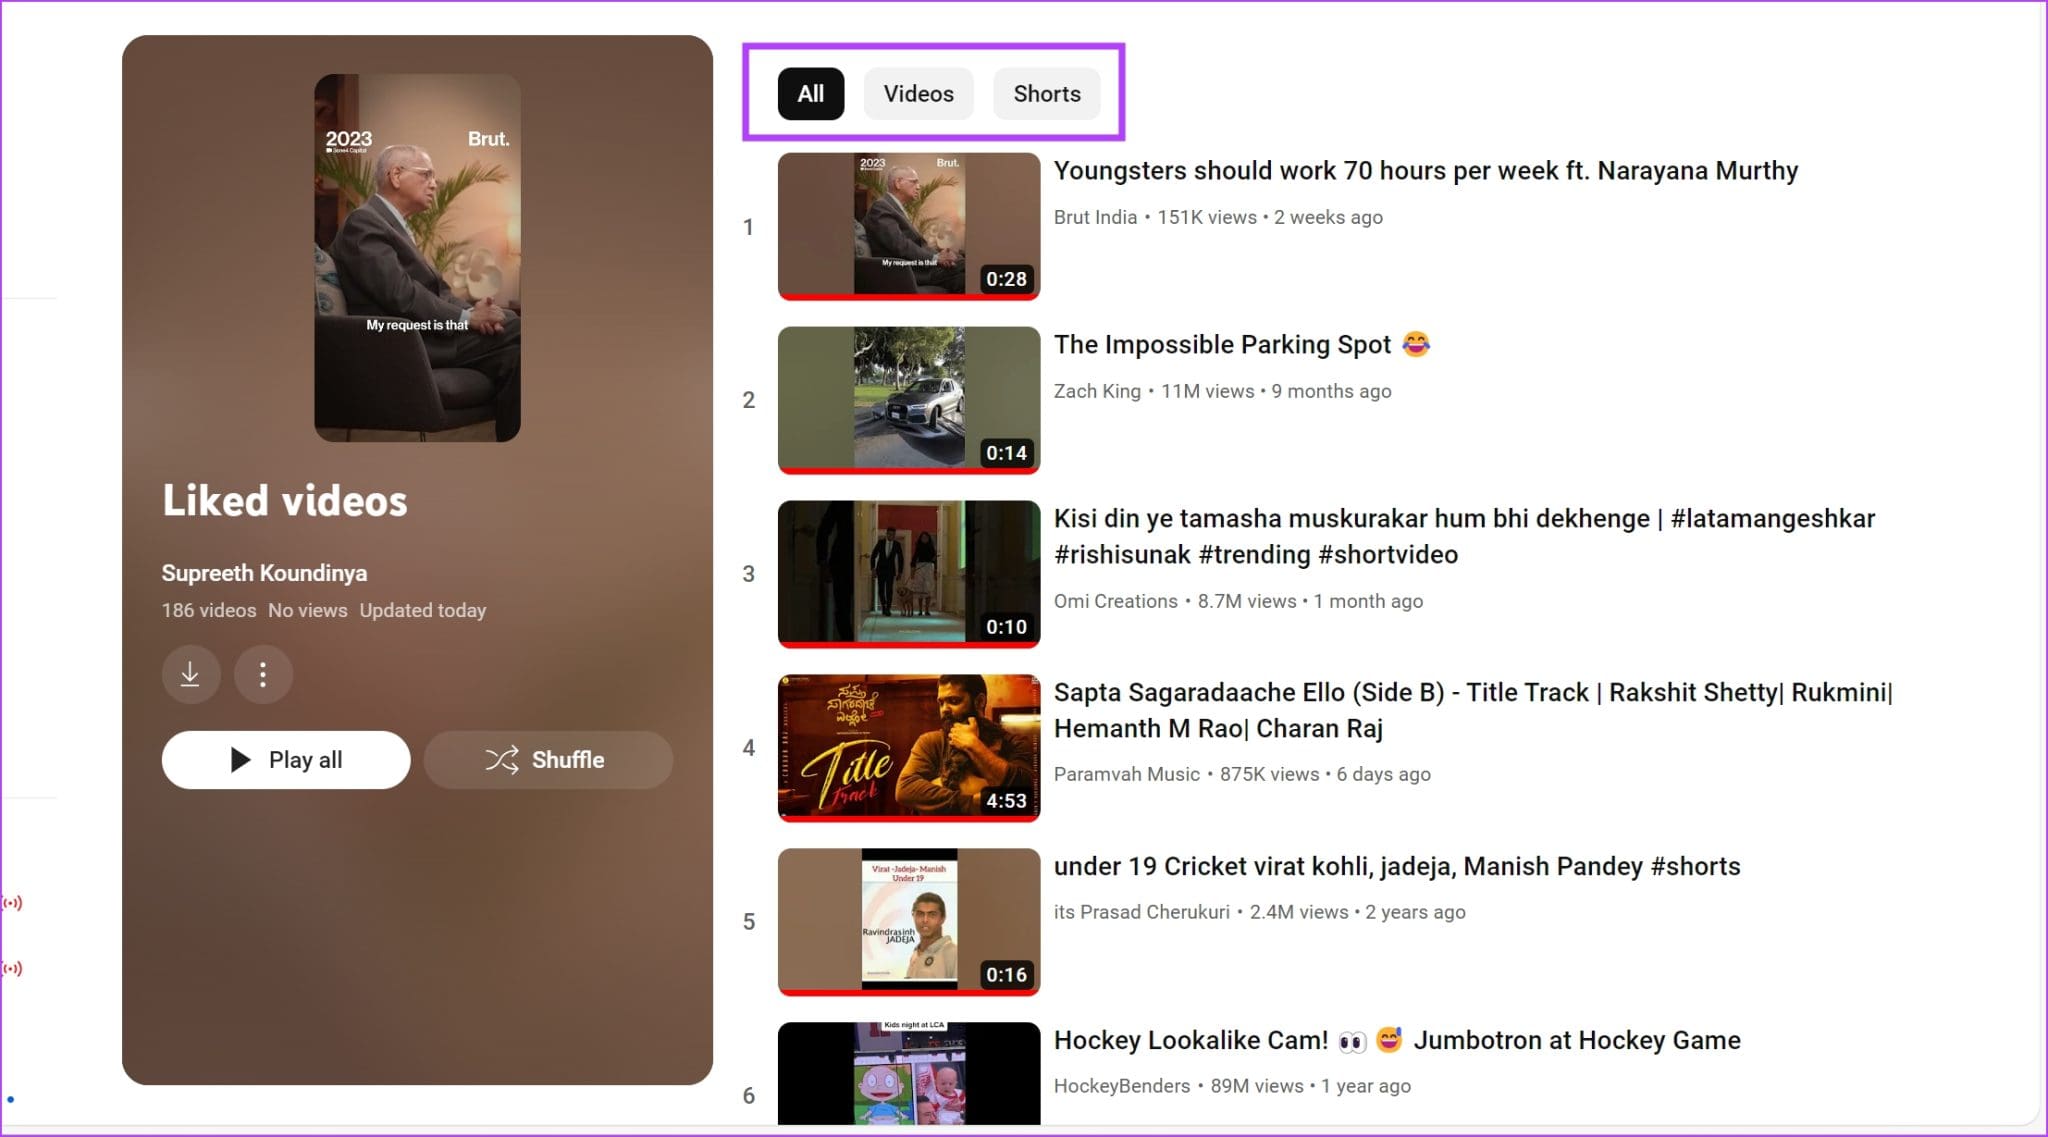2048x1137 pixels.
Task: Click Supreeth Koundinya profile name
Action: pyautogui.click(x=264, y=572)
